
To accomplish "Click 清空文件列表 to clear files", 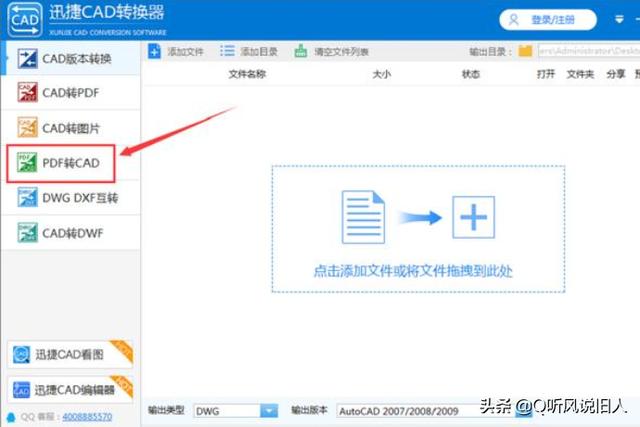I will click(330, 51).
